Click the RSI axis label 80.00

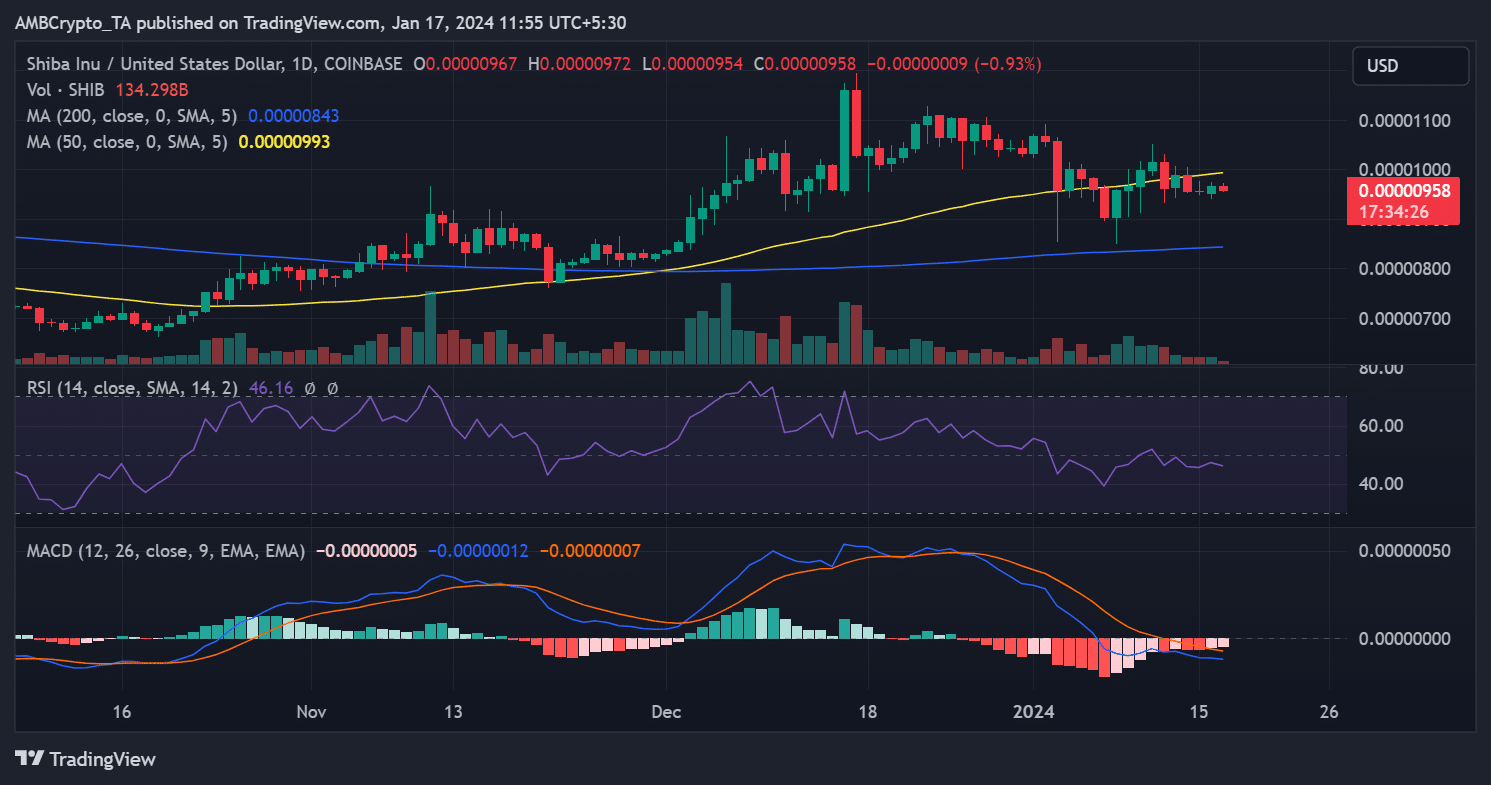pos(1383,368)
